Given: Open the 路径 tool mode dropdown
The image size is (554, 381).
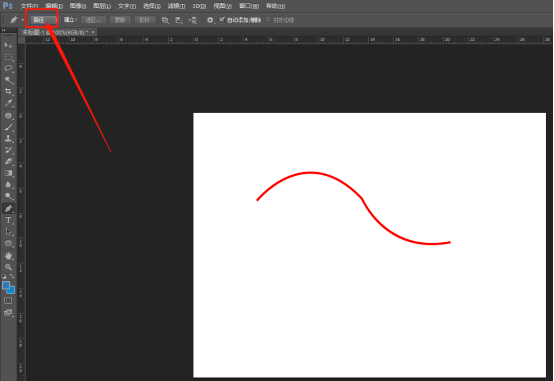Looking at the screenshot, I should pyautogui.click(x=44, y=20).
